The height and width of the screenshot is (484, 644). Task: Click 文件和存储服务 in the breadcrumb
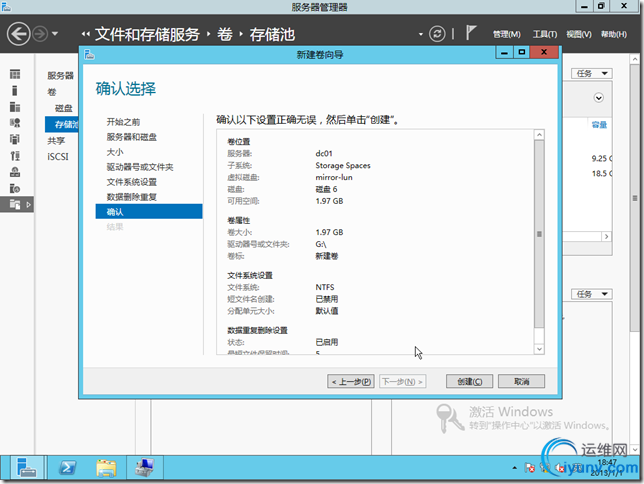click(147, 34)
